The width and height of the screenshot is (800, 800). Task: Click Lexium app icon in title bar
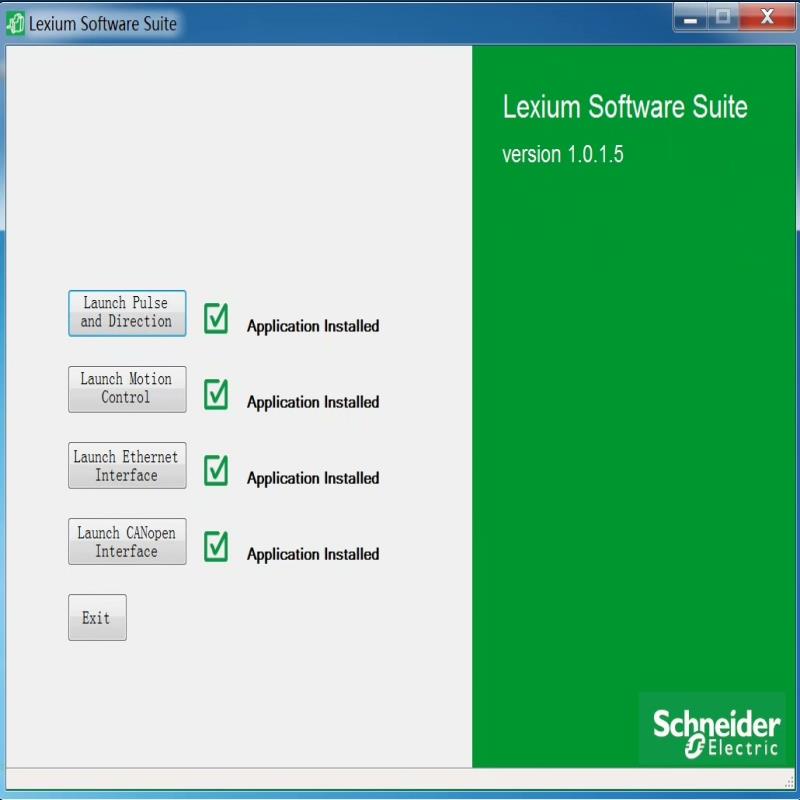15,23
